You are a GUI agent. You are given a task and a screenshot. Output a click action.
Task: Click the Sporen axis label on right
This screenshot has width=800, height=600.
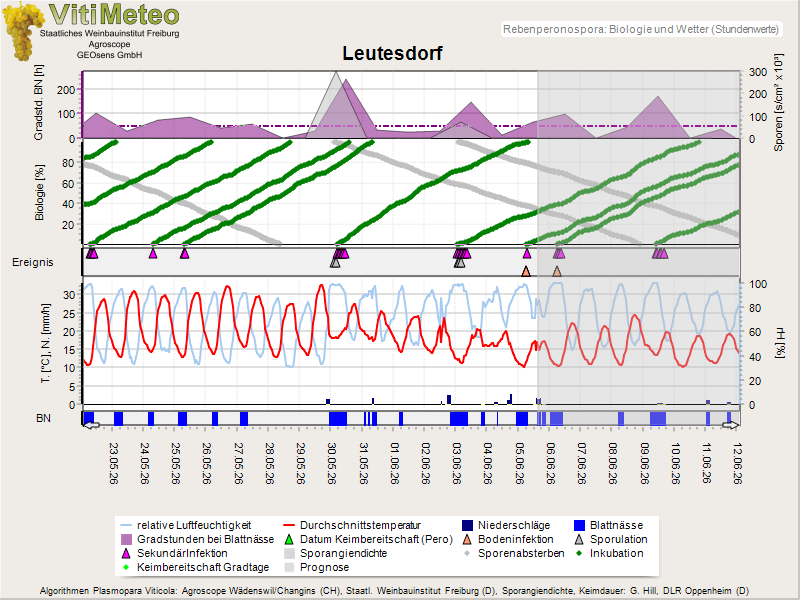[x=778, y=103]
